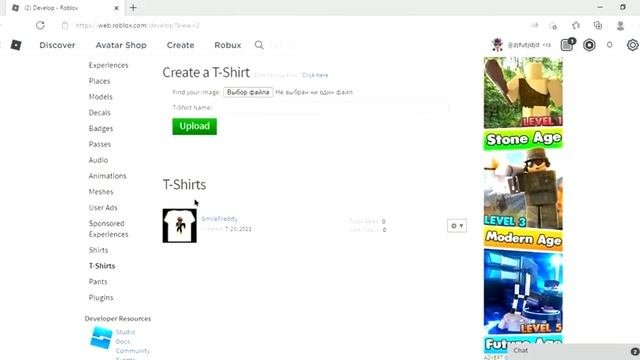Select Sponsored Experiences in the sidebar

point(109,229)
